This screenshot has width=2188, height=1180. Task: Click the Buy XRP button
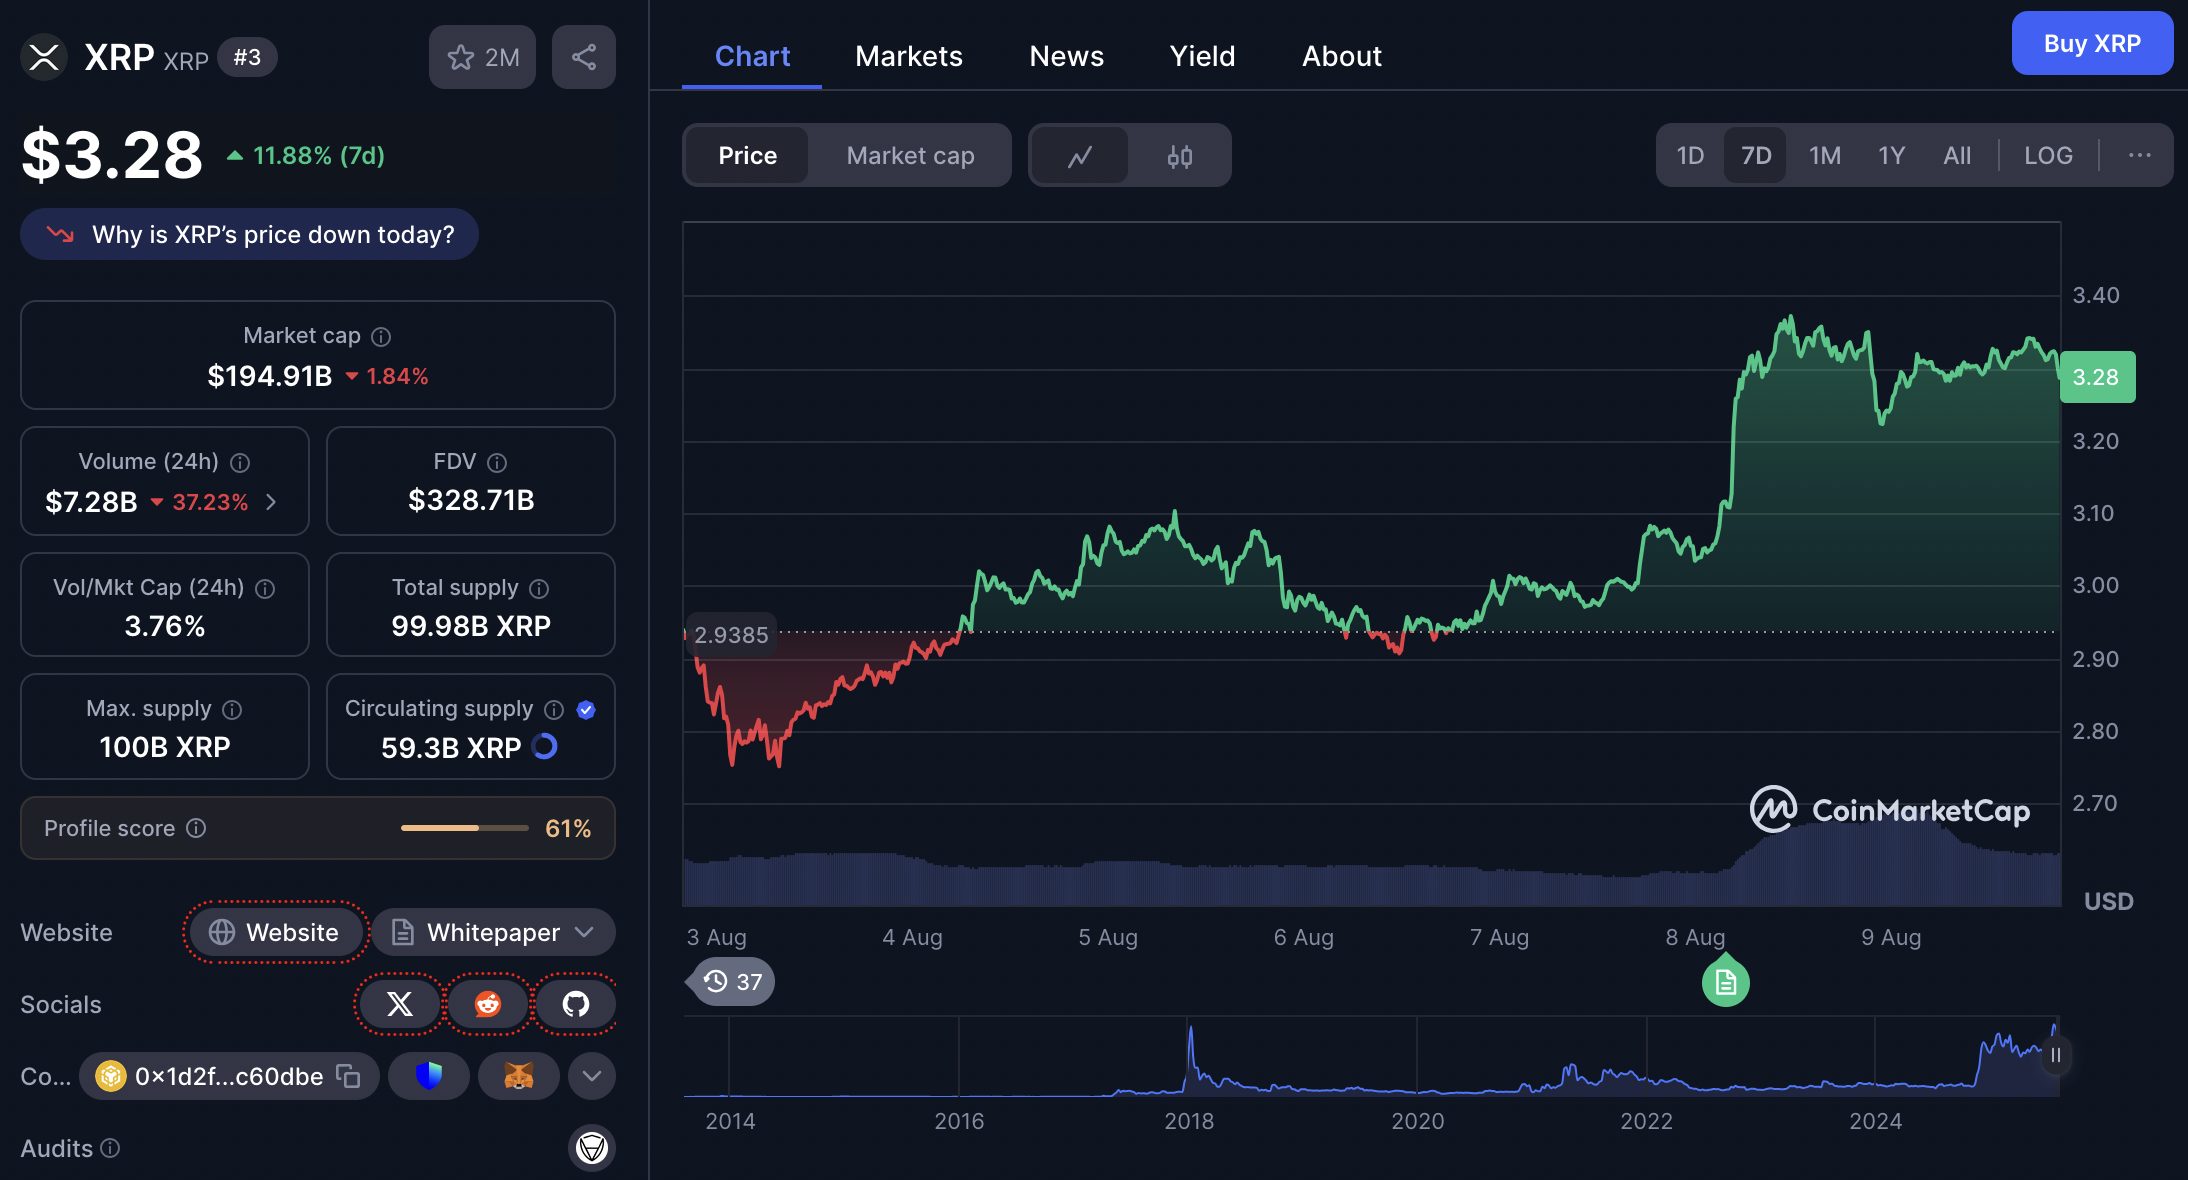(2092, 43)
